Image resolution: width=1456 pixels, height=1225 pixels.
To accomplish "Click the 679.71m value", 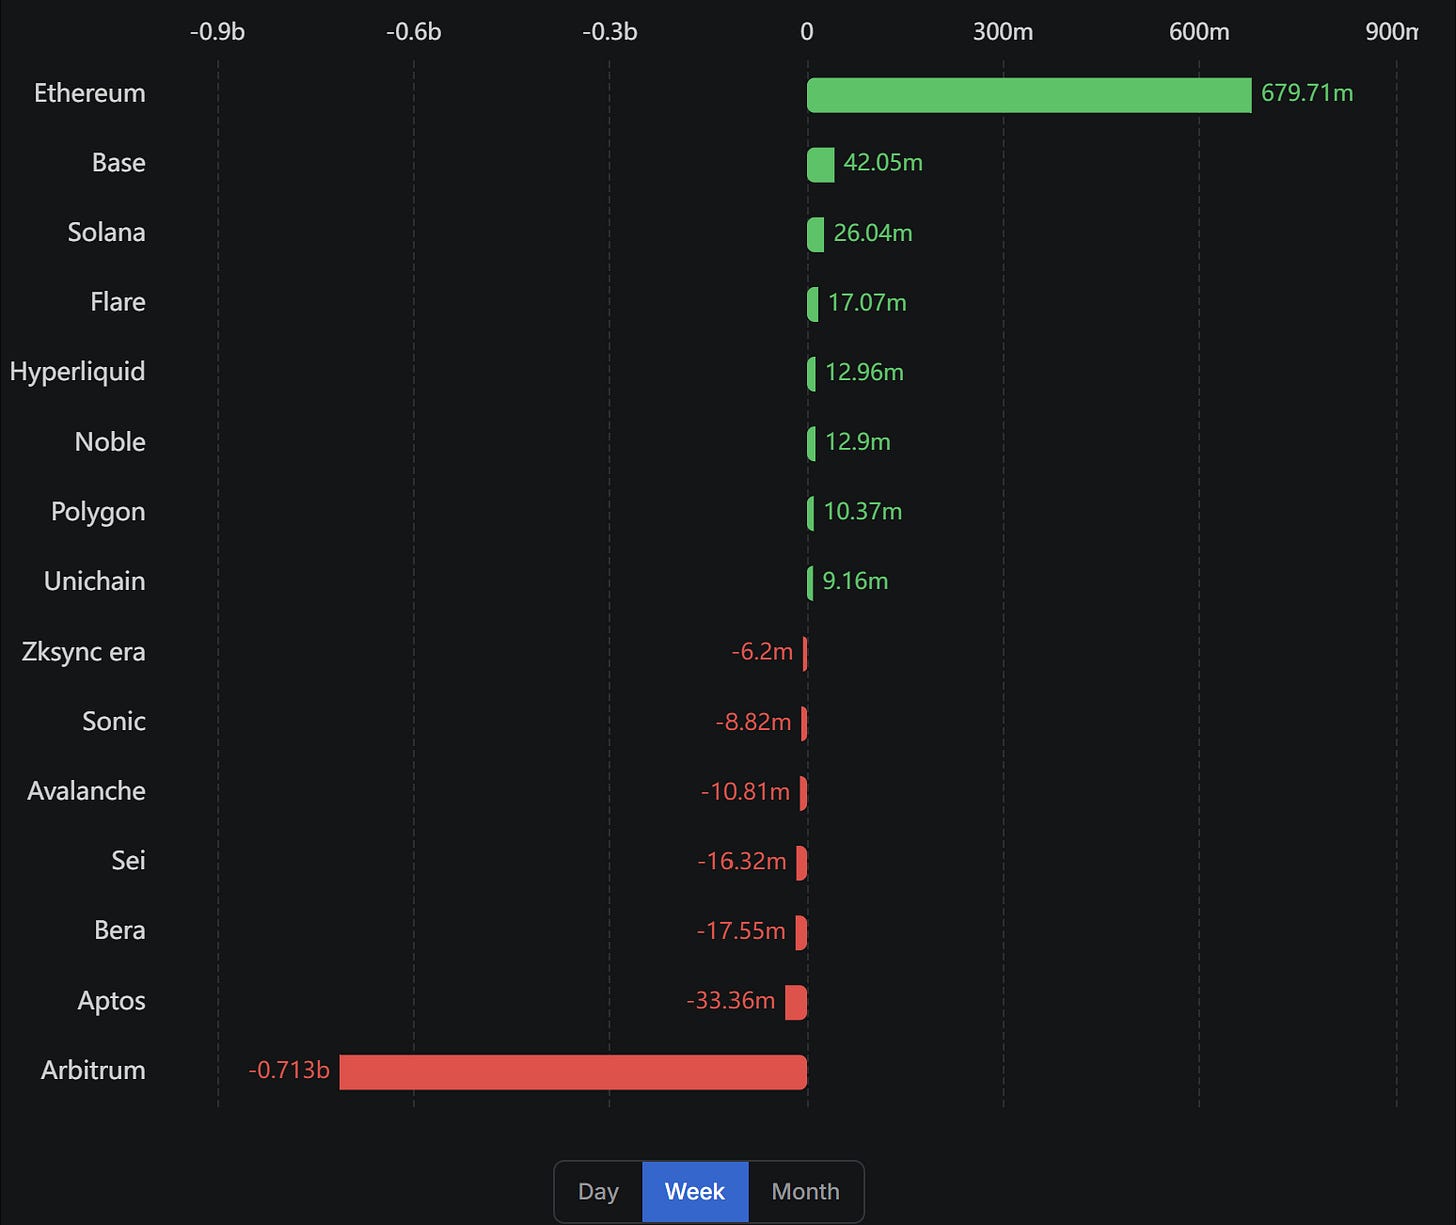I will coord(1307,93).
